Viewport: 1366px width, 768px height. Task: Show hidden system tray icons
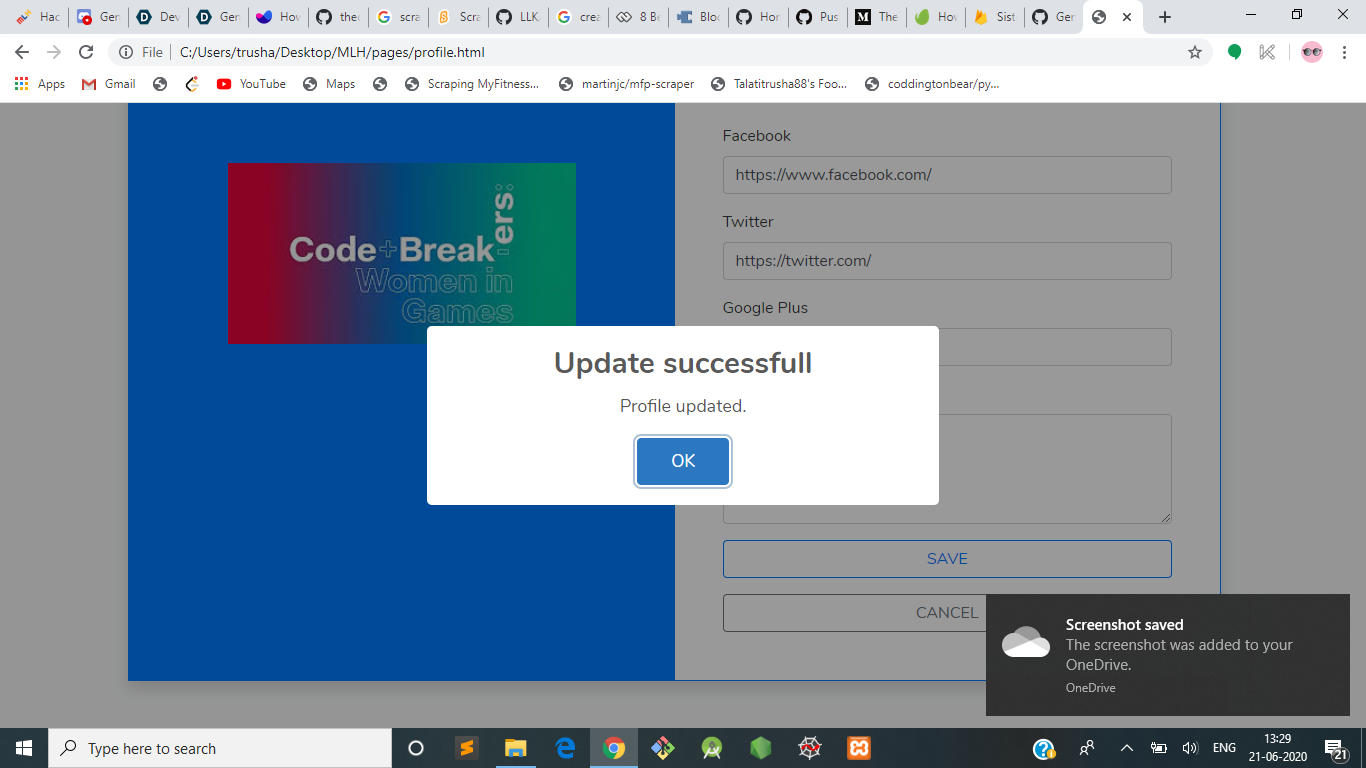coord(1126,748)
